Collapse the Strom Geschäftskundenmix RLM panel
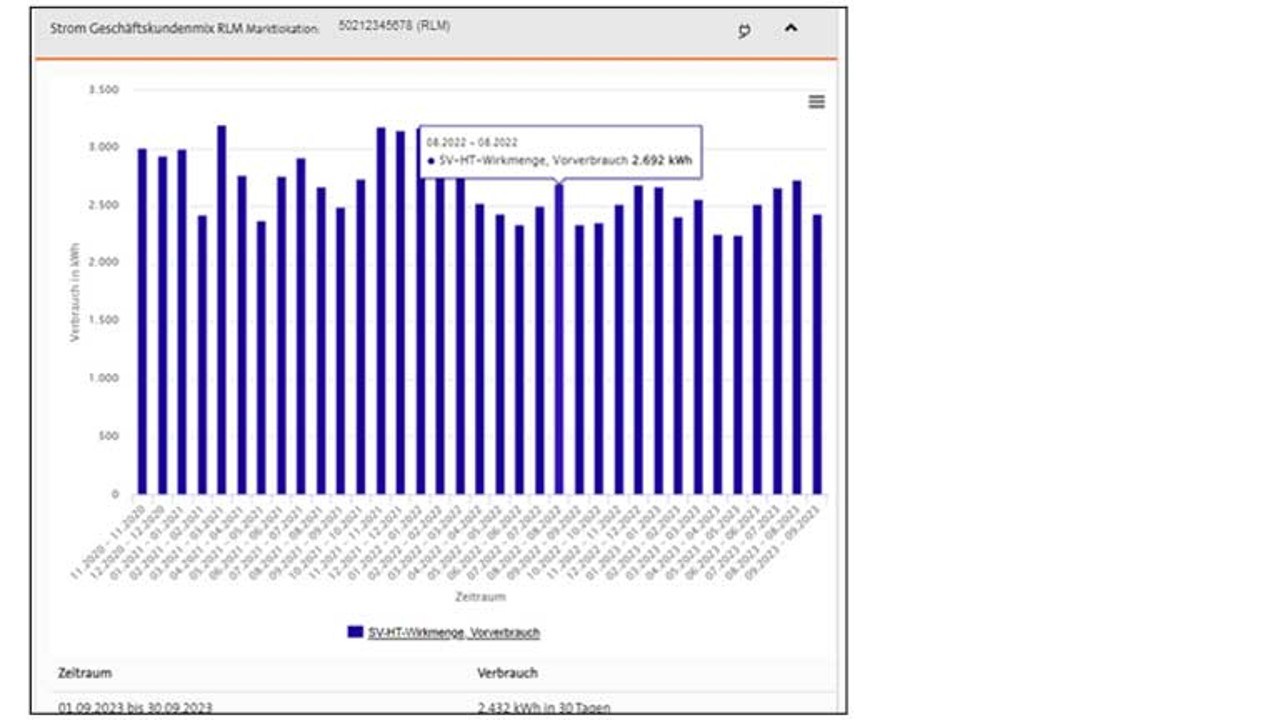 click(790, 29)
